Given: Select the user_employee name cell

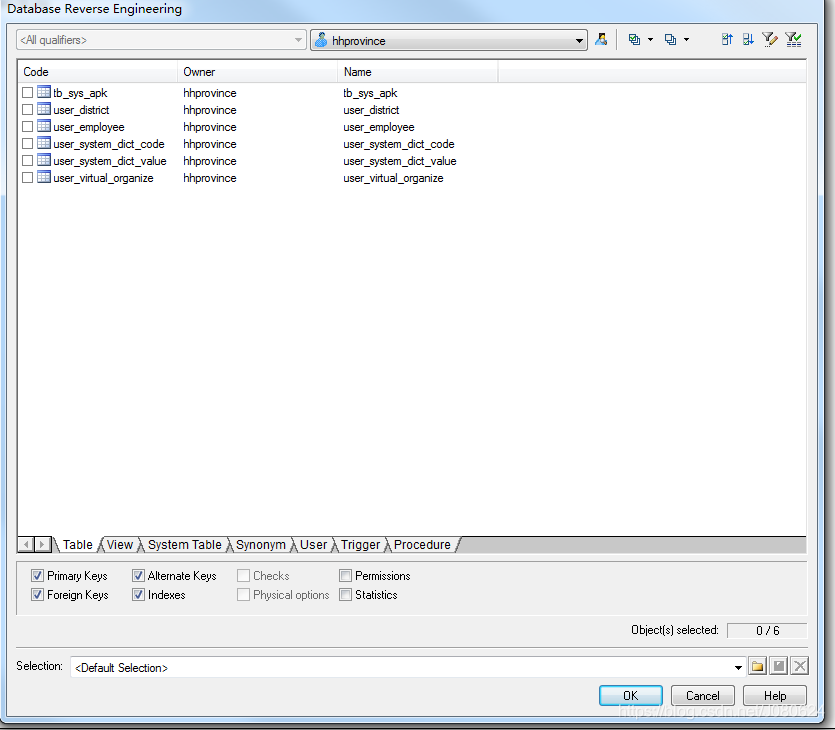Looking at the screenshot, I should pos(379,127).
